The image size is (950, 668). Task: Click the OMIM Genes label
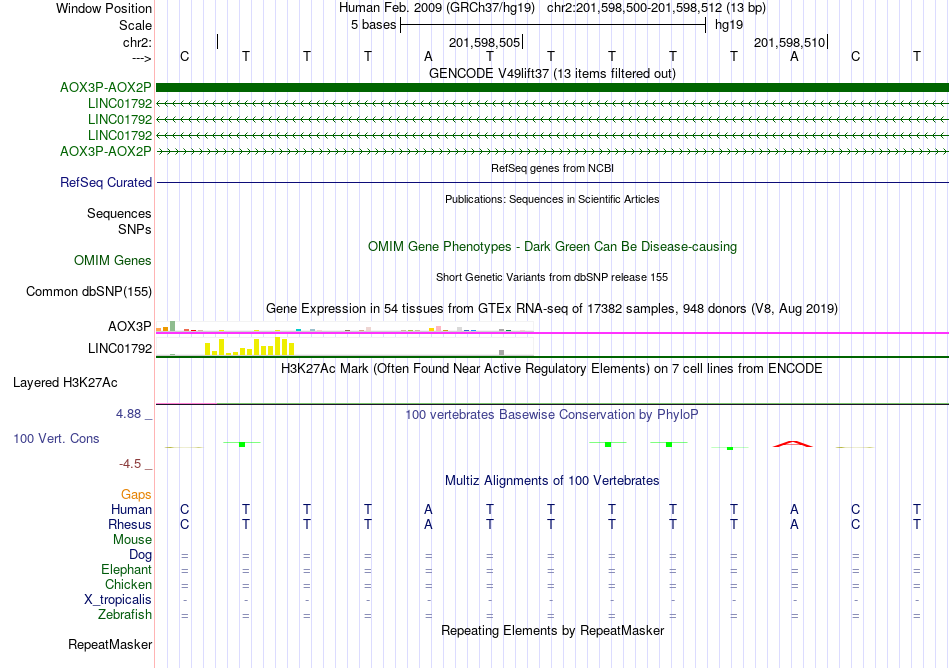pos(113,260)
